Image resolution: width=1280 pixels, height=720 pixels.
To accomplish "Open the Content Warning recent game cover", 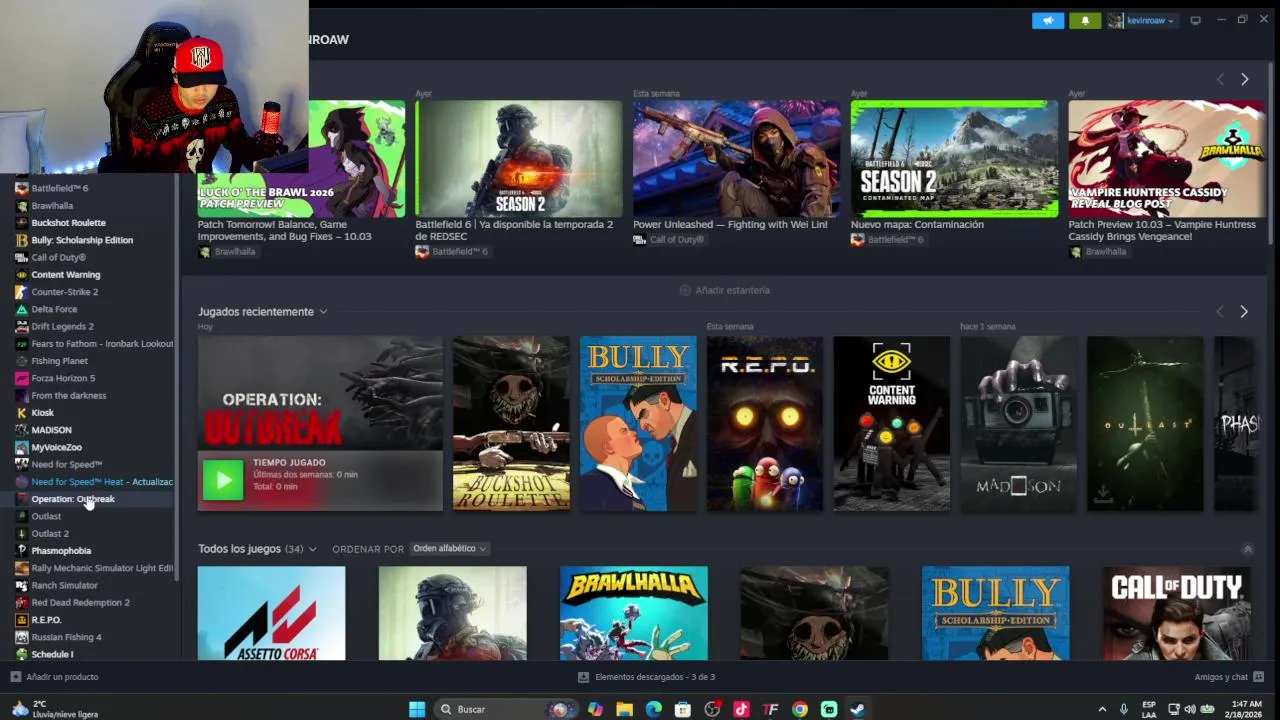I will click(x=892, y=423).
